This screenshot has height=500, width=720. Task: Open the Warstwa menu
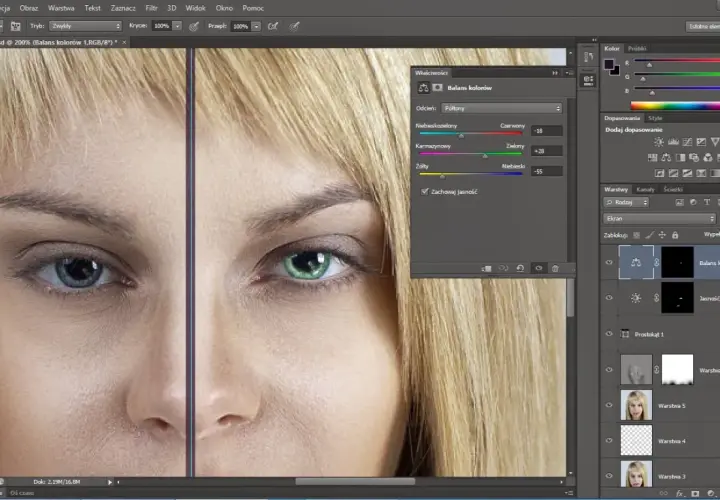point(61,8)
